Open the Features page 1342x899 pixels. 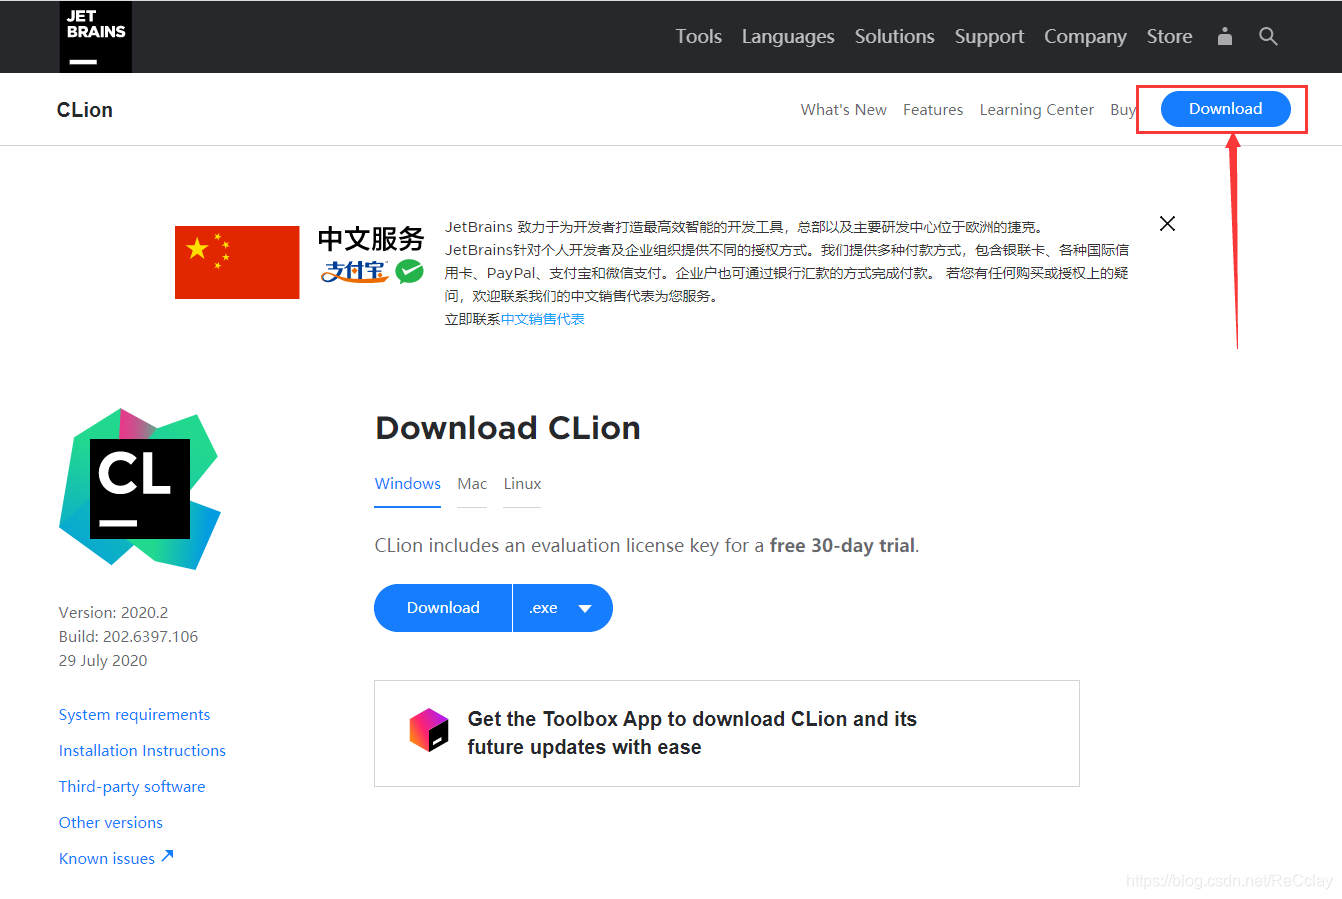pyautogui.click(x=933, y=110)
